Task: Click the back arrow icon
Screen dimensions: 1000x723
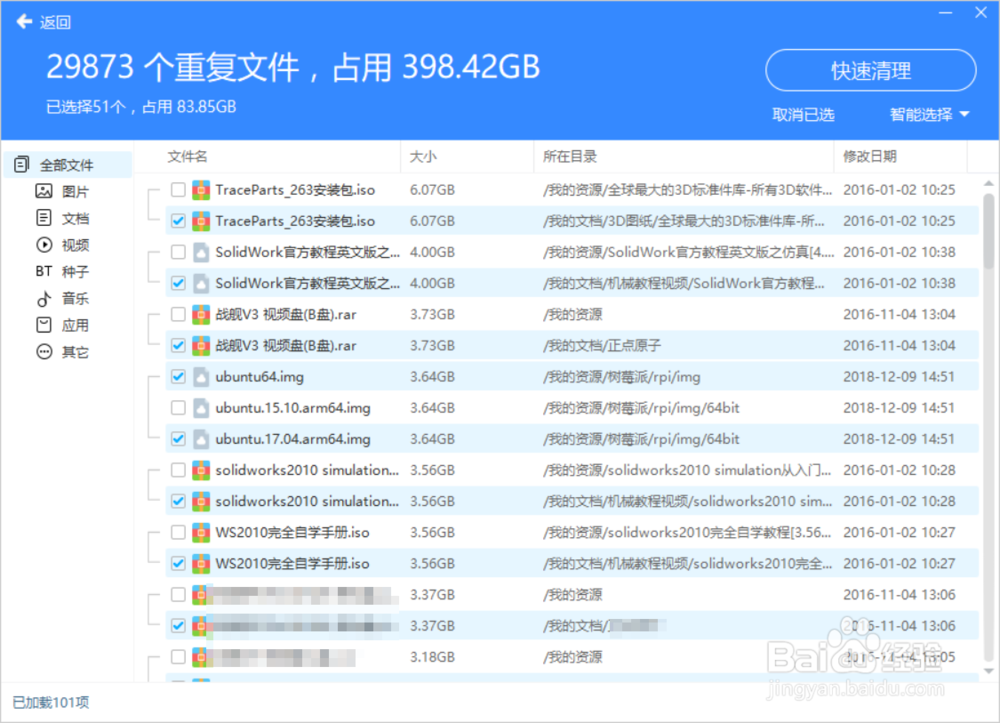Action: 24,22
